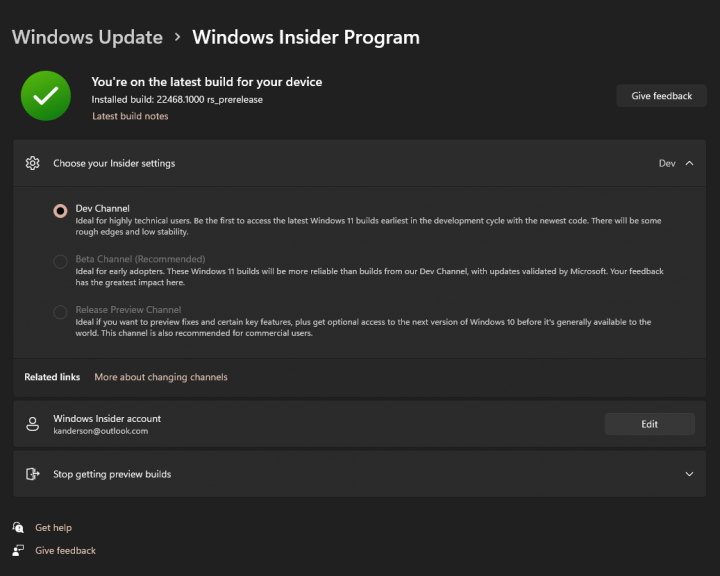Click Windows Insider Program breadcrumb title
The height and width of the screenshot is (576, 720).
306,37
